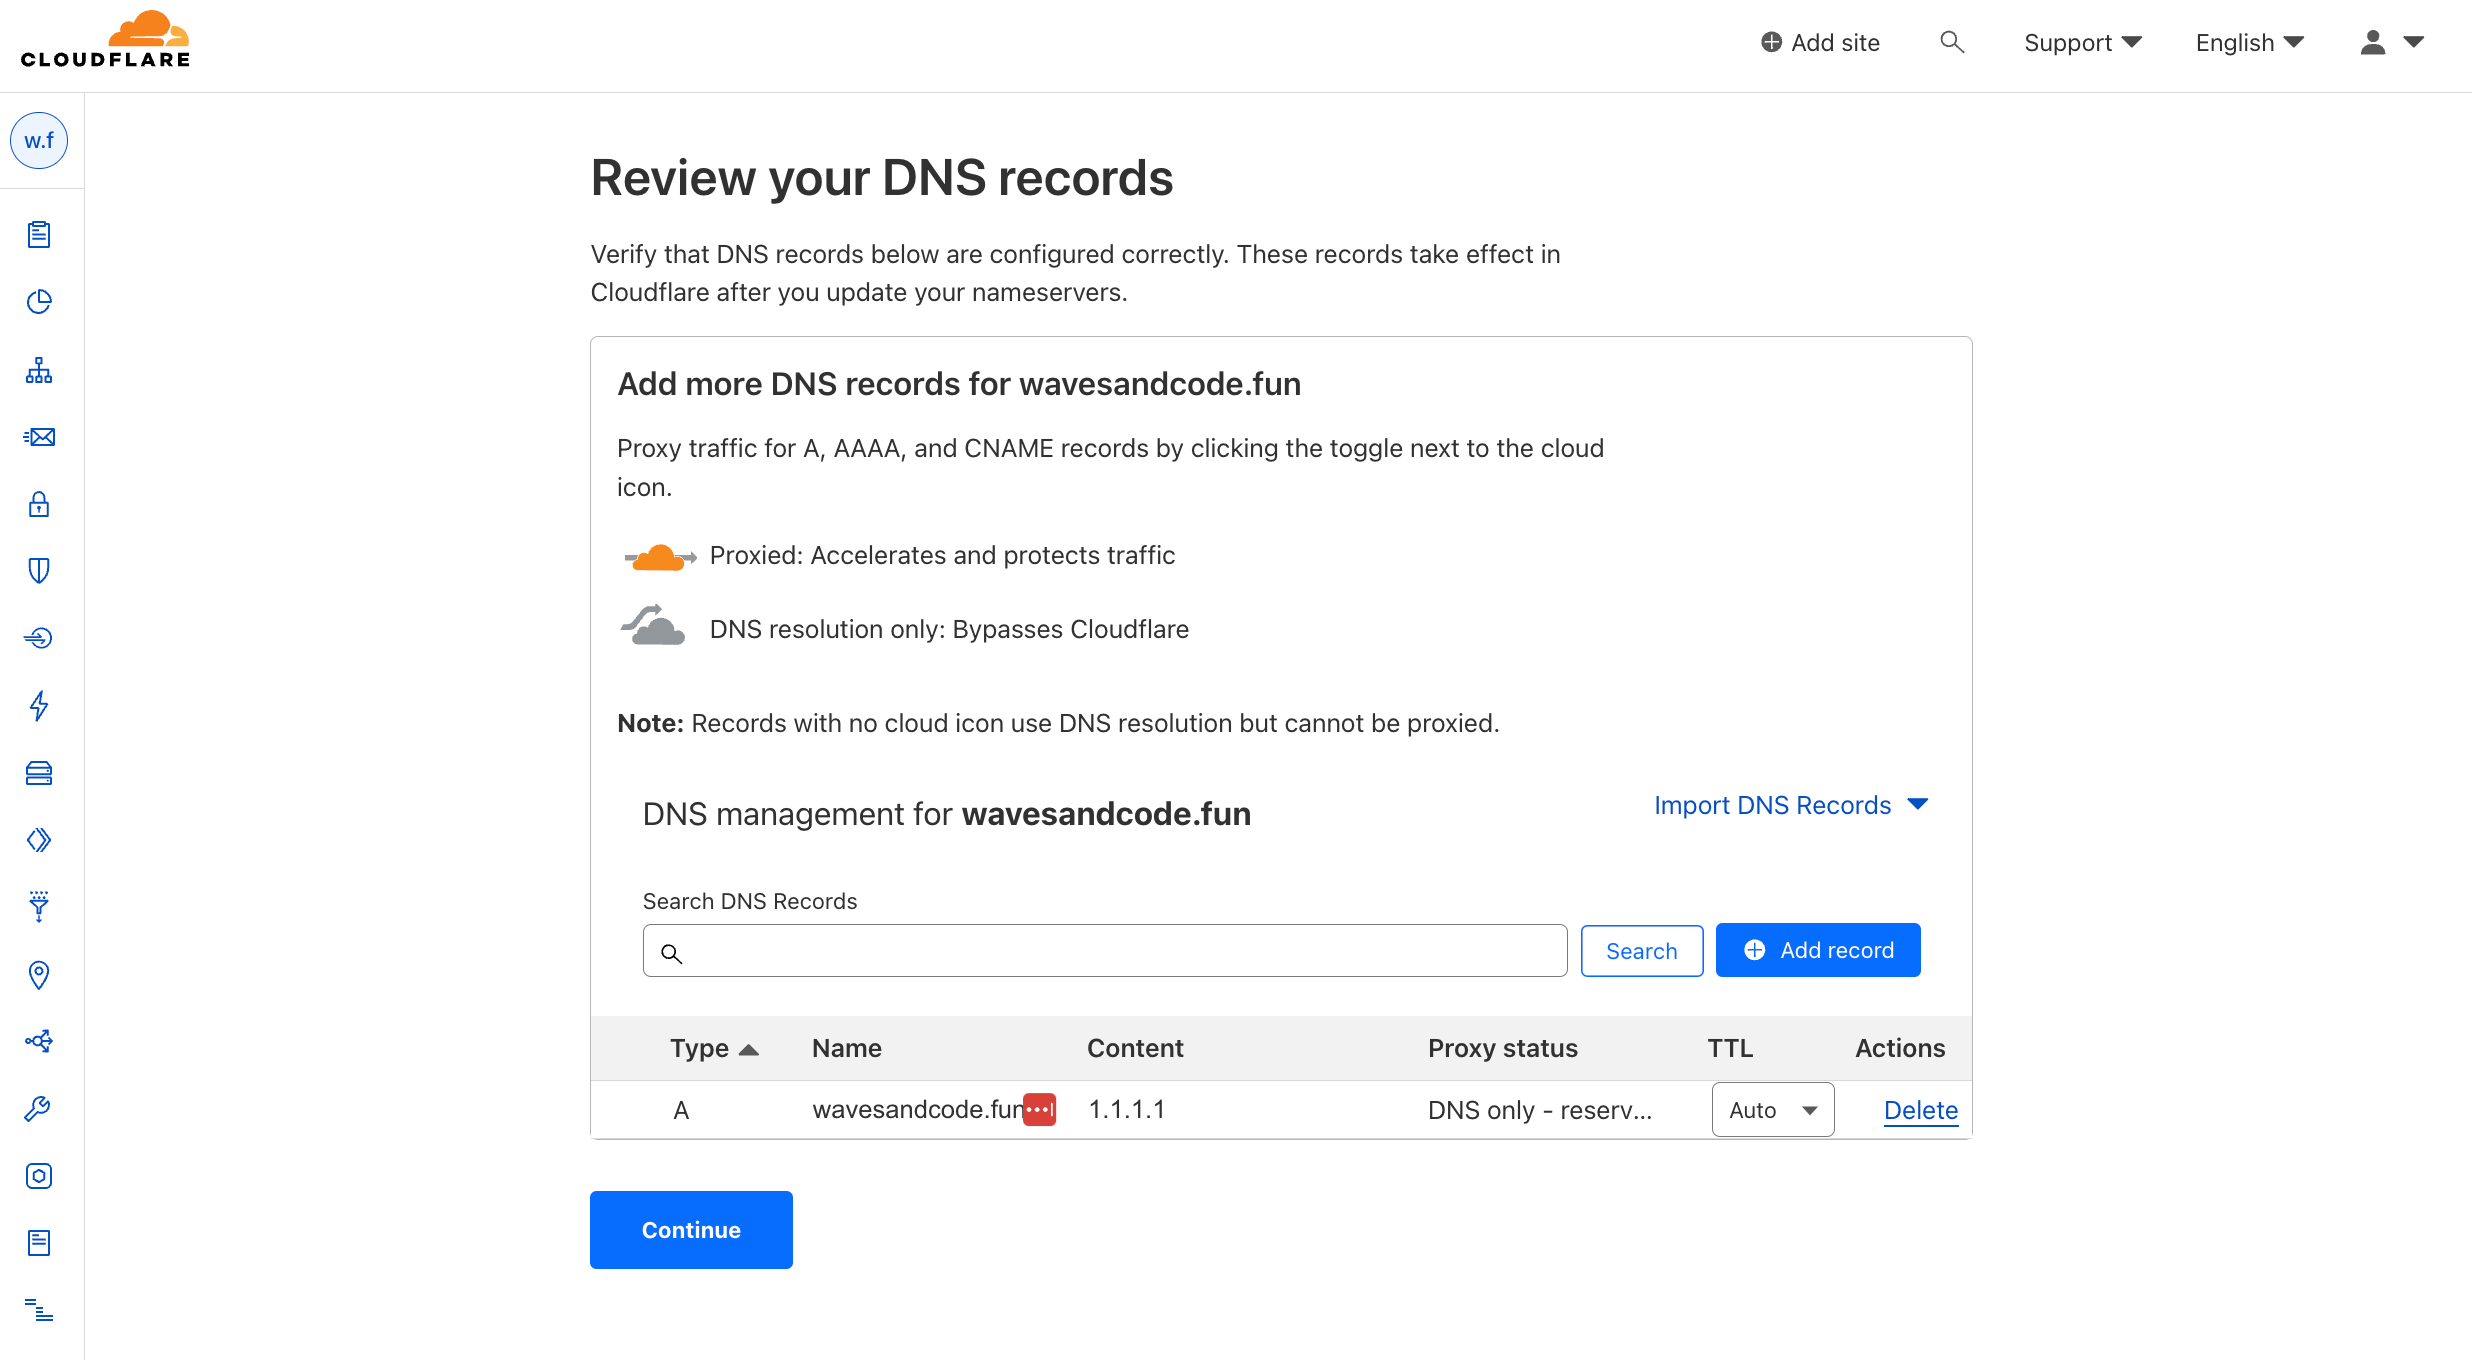Click the TTL column header

pos(1730,1048)
